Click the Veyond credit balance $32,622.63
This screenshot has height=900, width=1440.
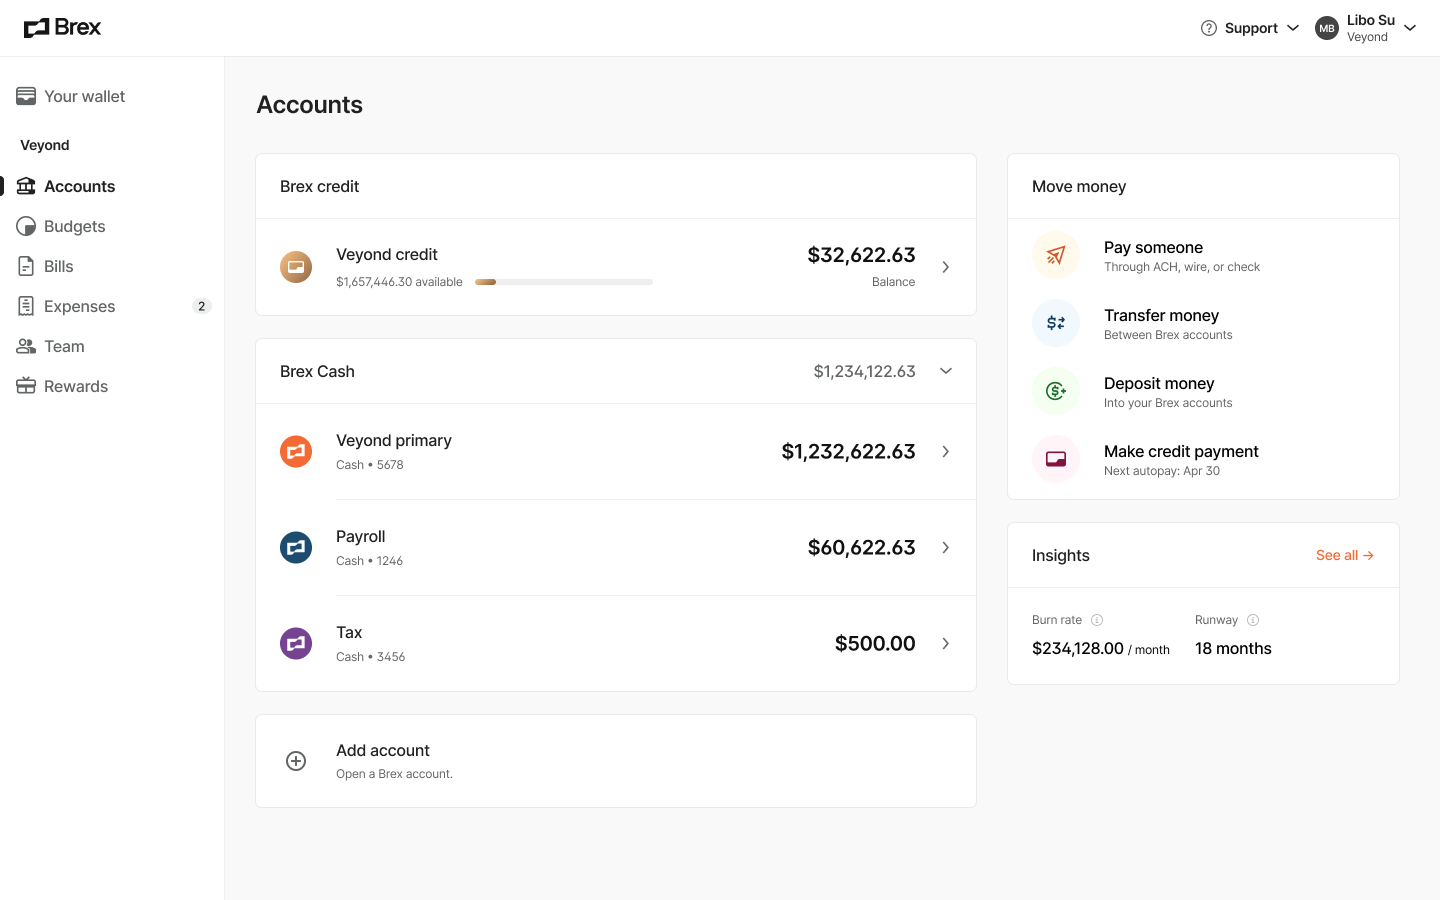pyautogui.click(x=861, y=255)
